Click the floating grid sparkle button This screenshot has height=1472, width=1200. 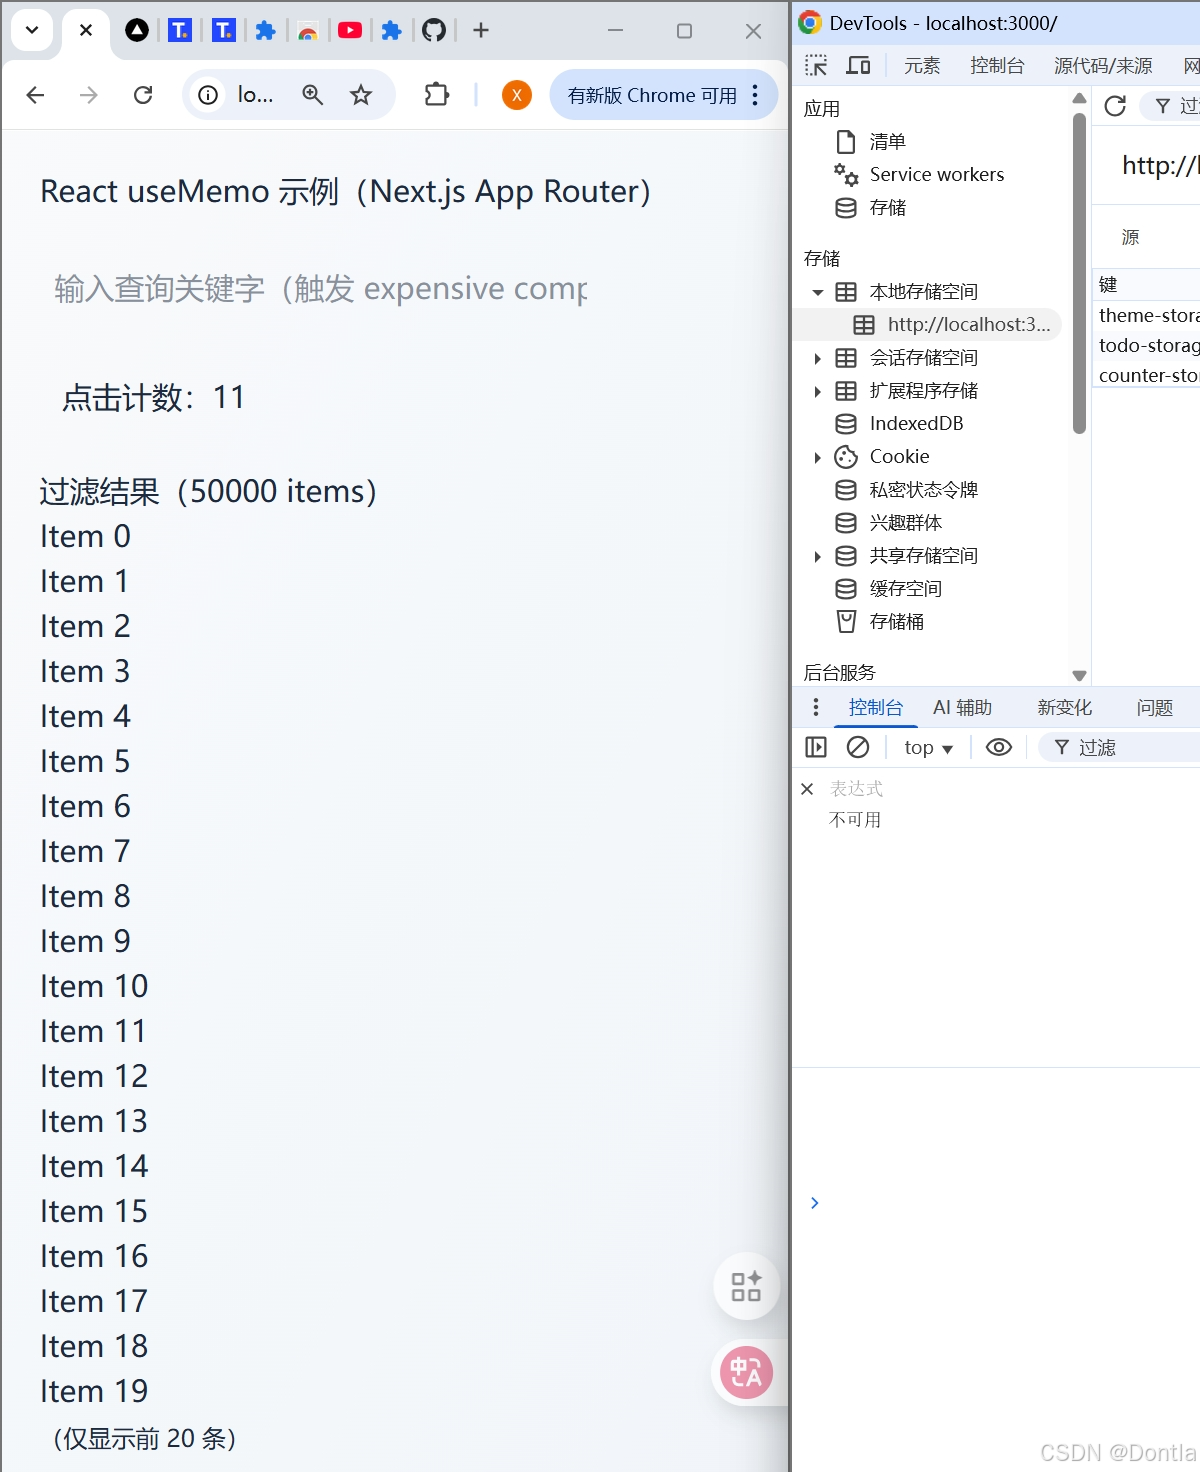[x=746, y=1287]
